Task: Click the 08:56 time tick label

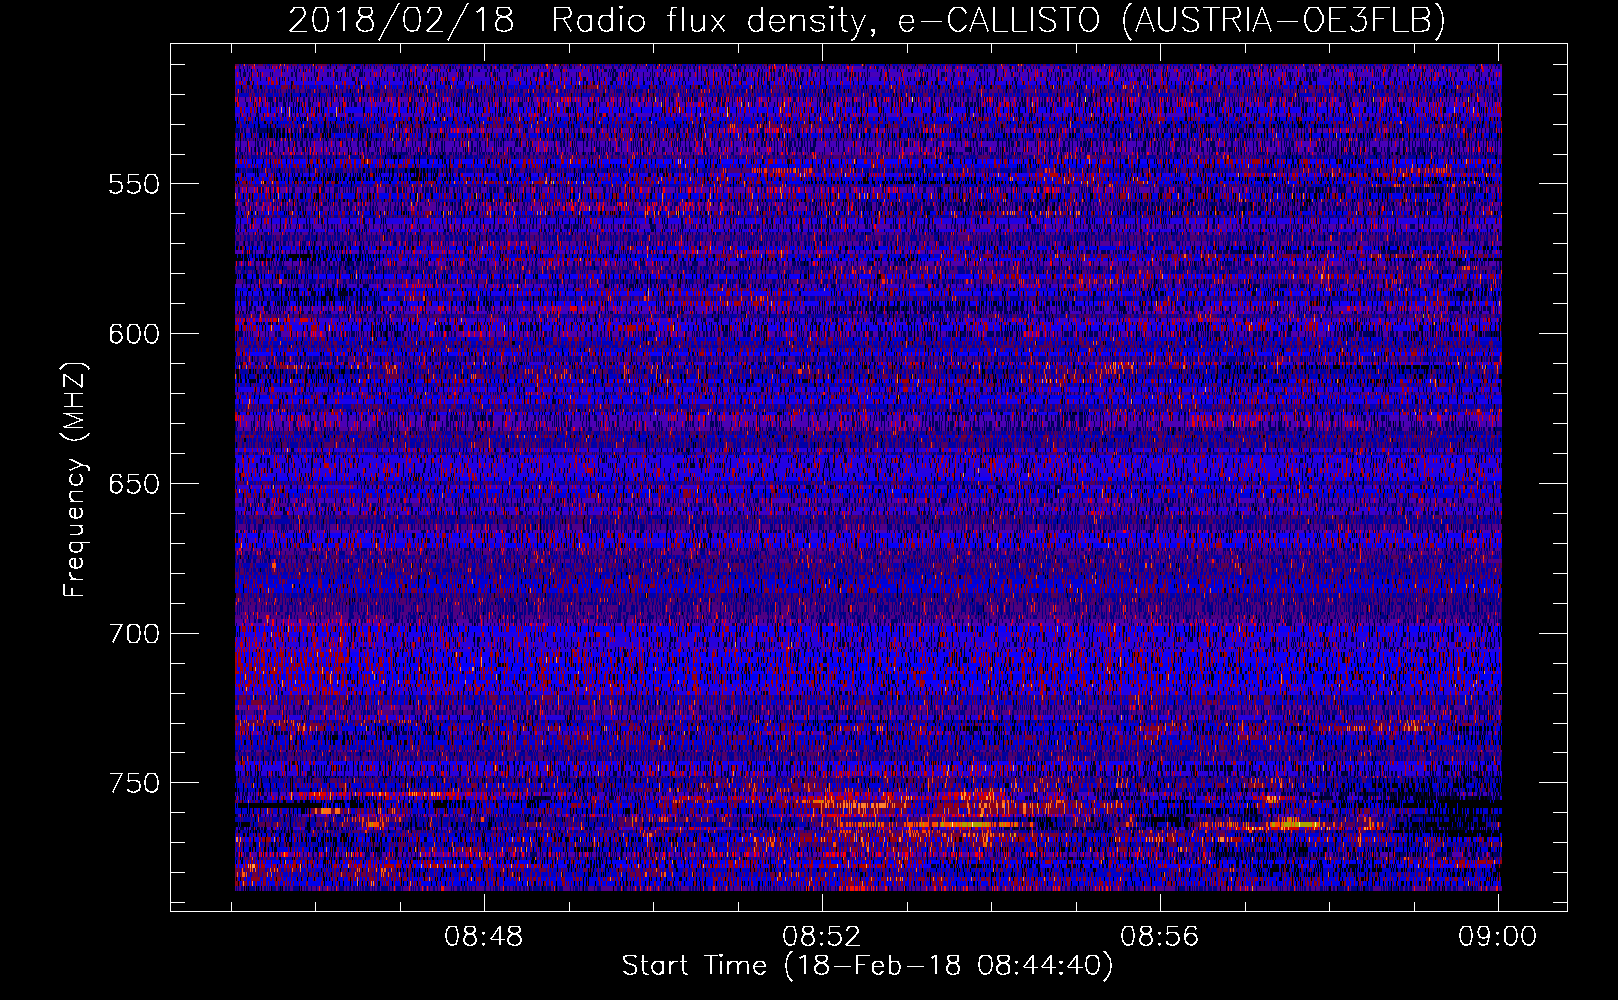Action: (1160, 937)
